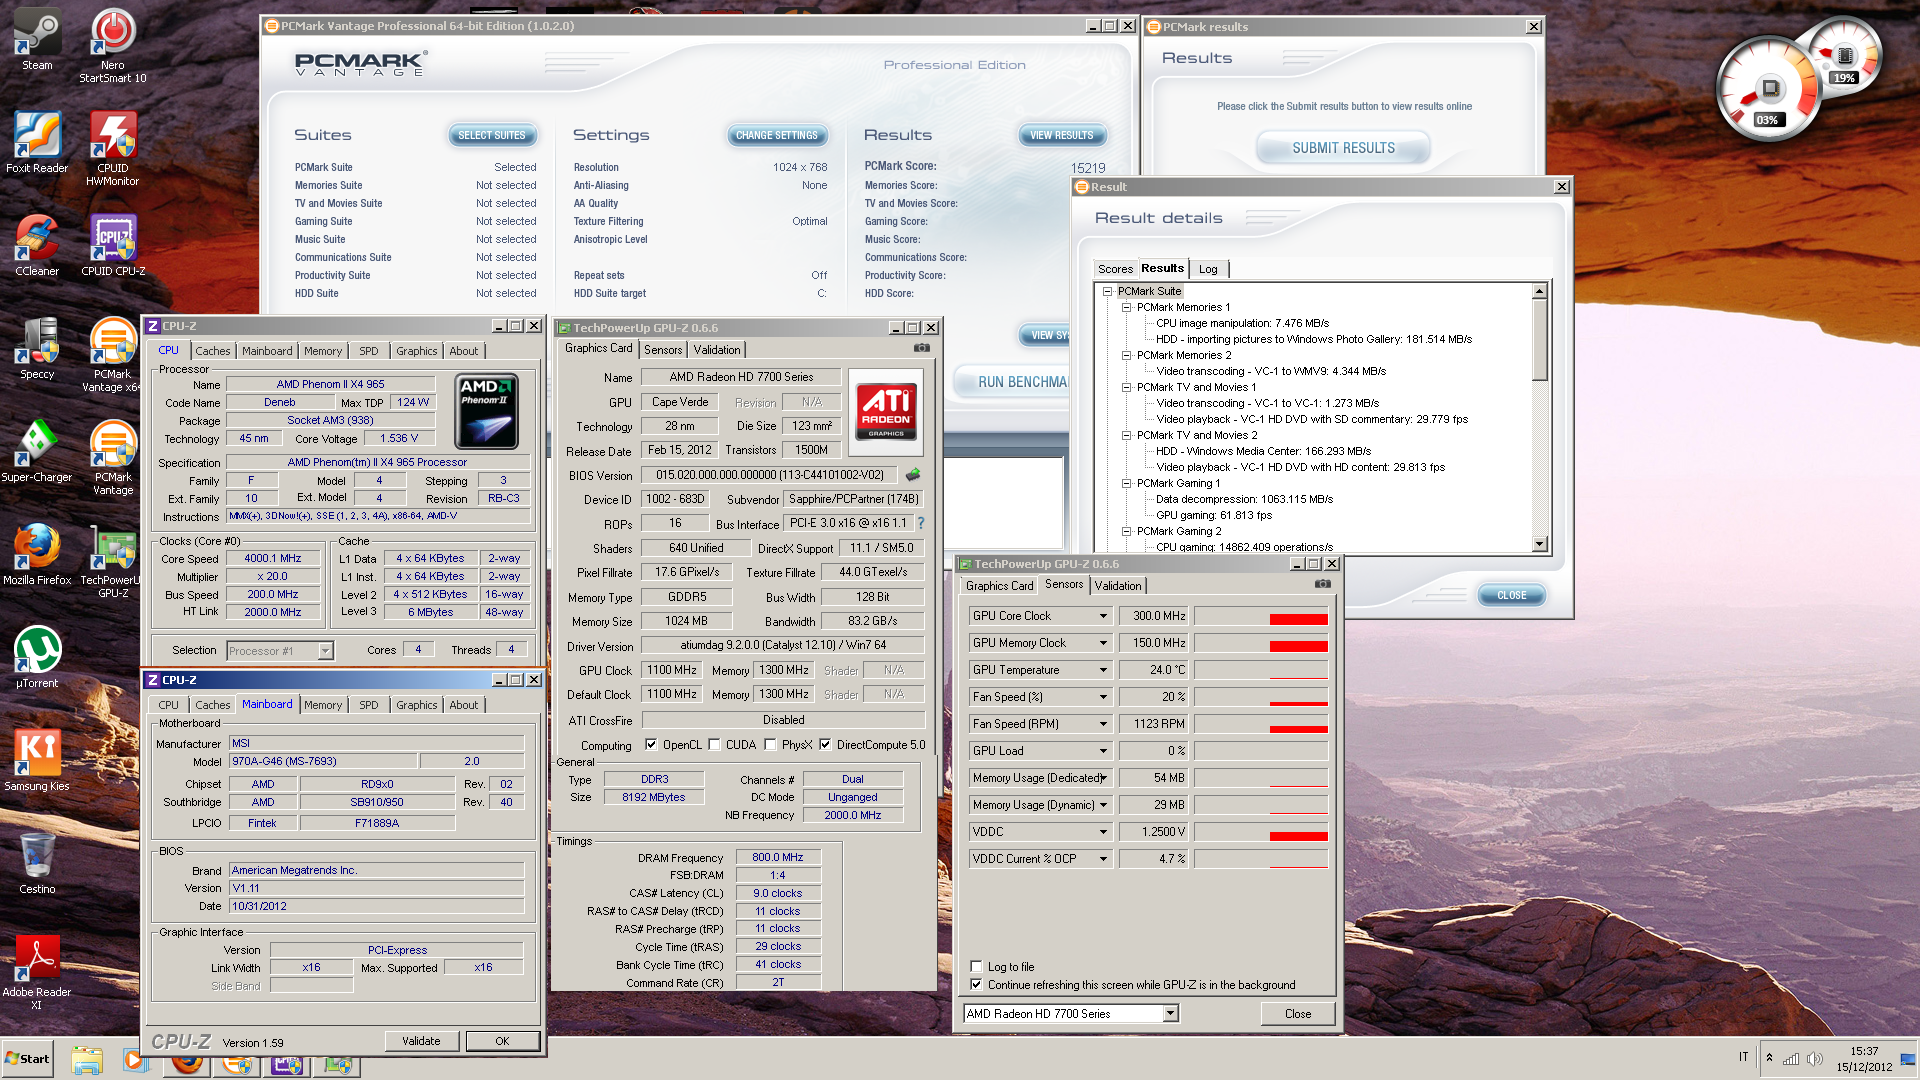1920x1080 pixels.
Task: Click the BIOS save icon in GPU-Z
Action: click(912, 475)
